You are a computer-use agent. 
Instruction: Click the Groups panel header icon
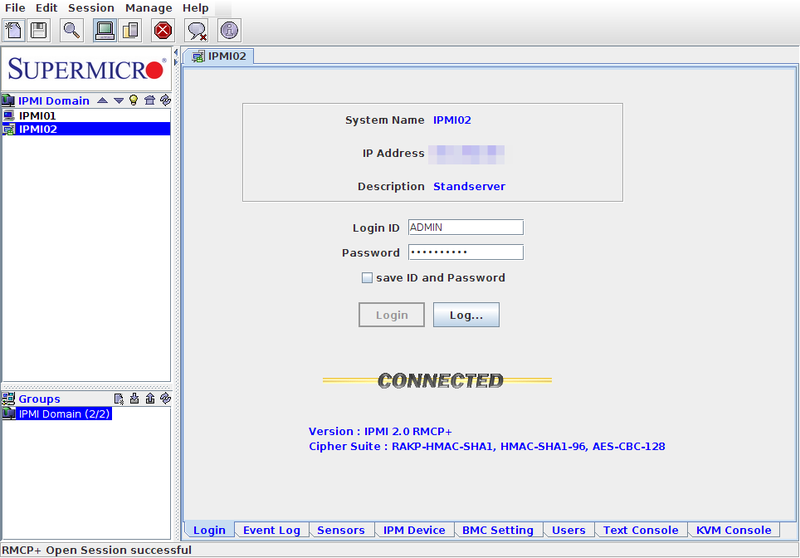click(x=8, y=398)
